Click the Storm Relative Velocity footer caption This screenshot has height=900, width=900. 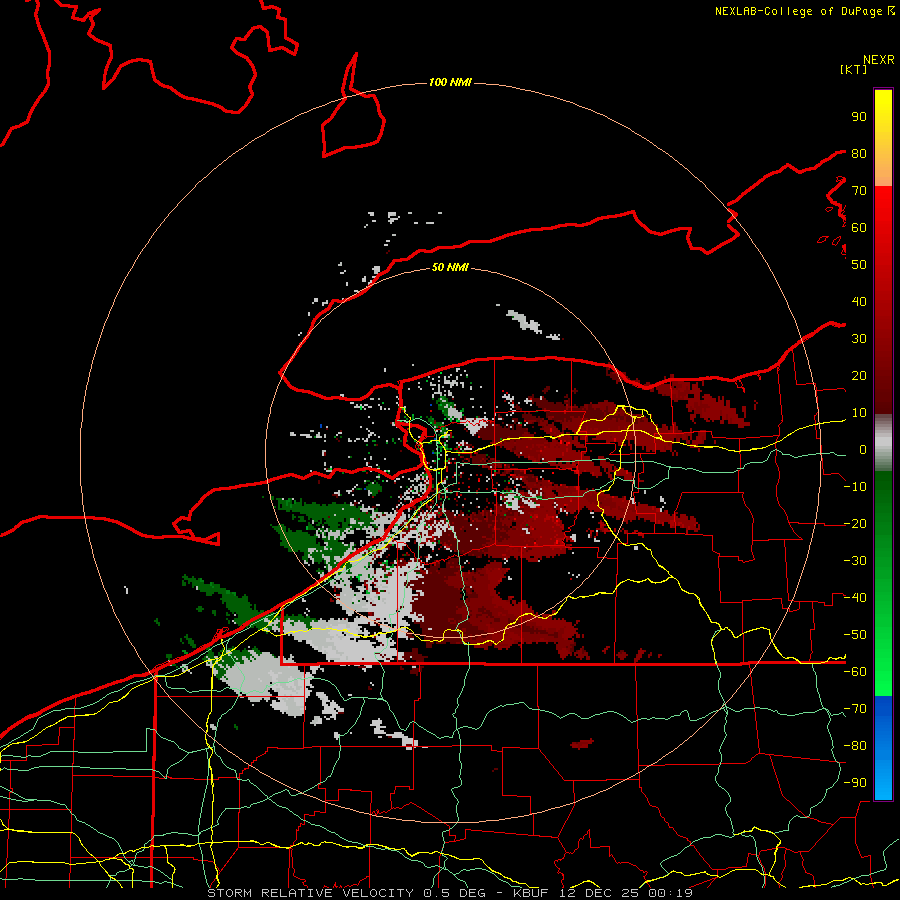pos(449,893)
